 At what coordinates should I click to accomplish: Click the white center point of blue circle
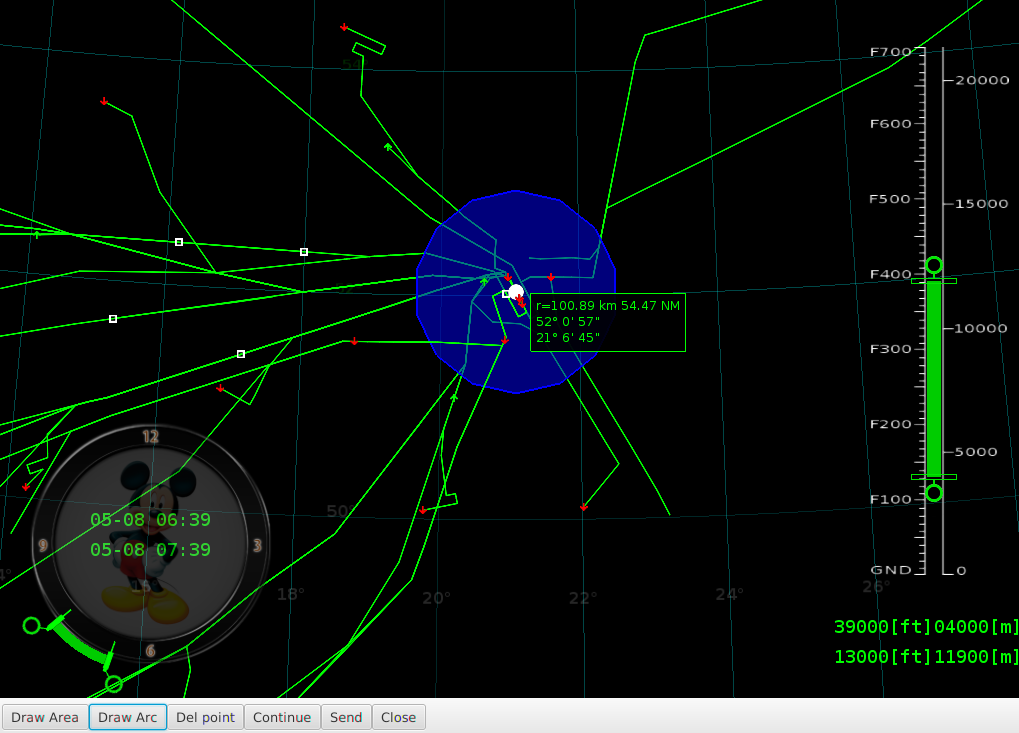(516, 292)
